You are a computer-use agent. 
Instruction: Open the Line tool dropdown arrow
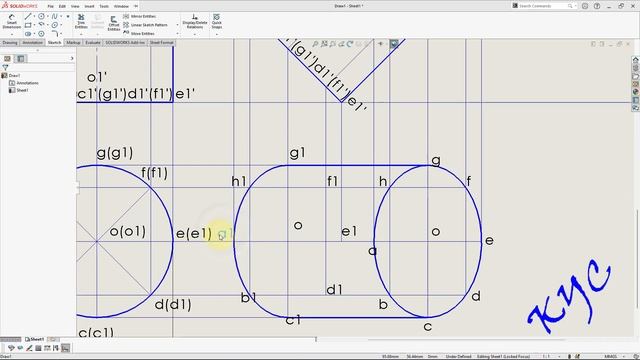click(x=34, y=17)
